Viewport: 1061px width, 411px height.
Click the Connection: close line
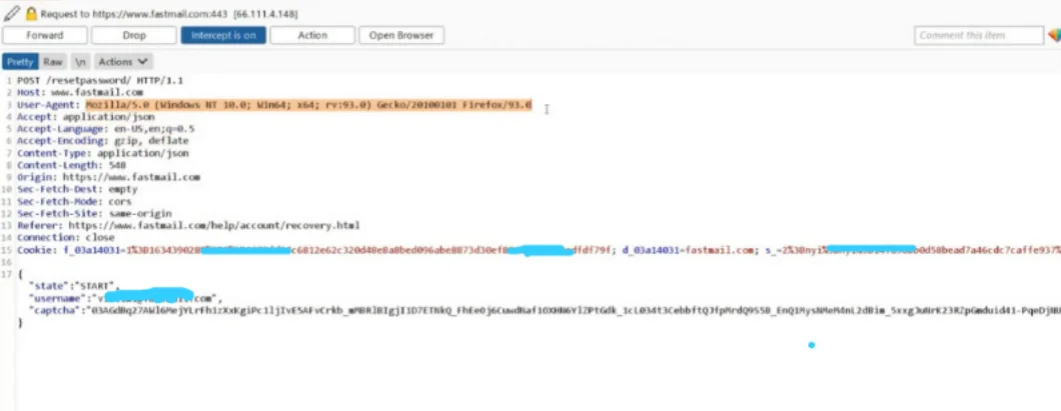point(66,238)
